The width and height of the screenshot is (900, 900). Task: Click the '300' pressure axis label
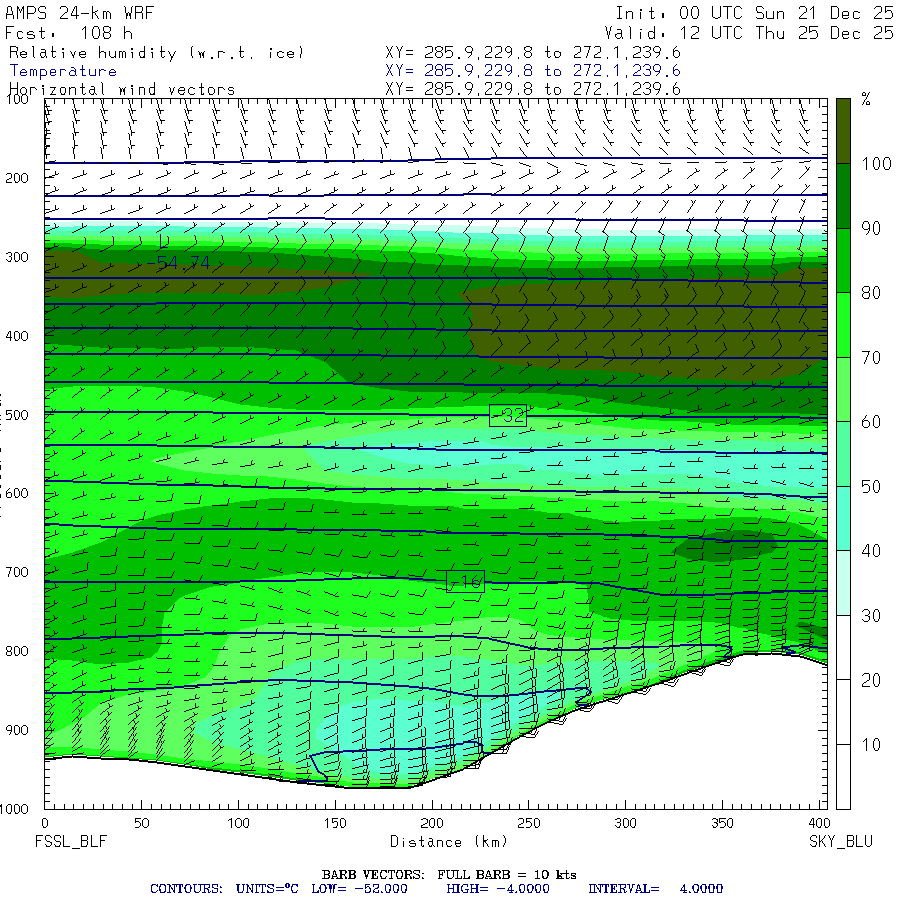(17, 257)
